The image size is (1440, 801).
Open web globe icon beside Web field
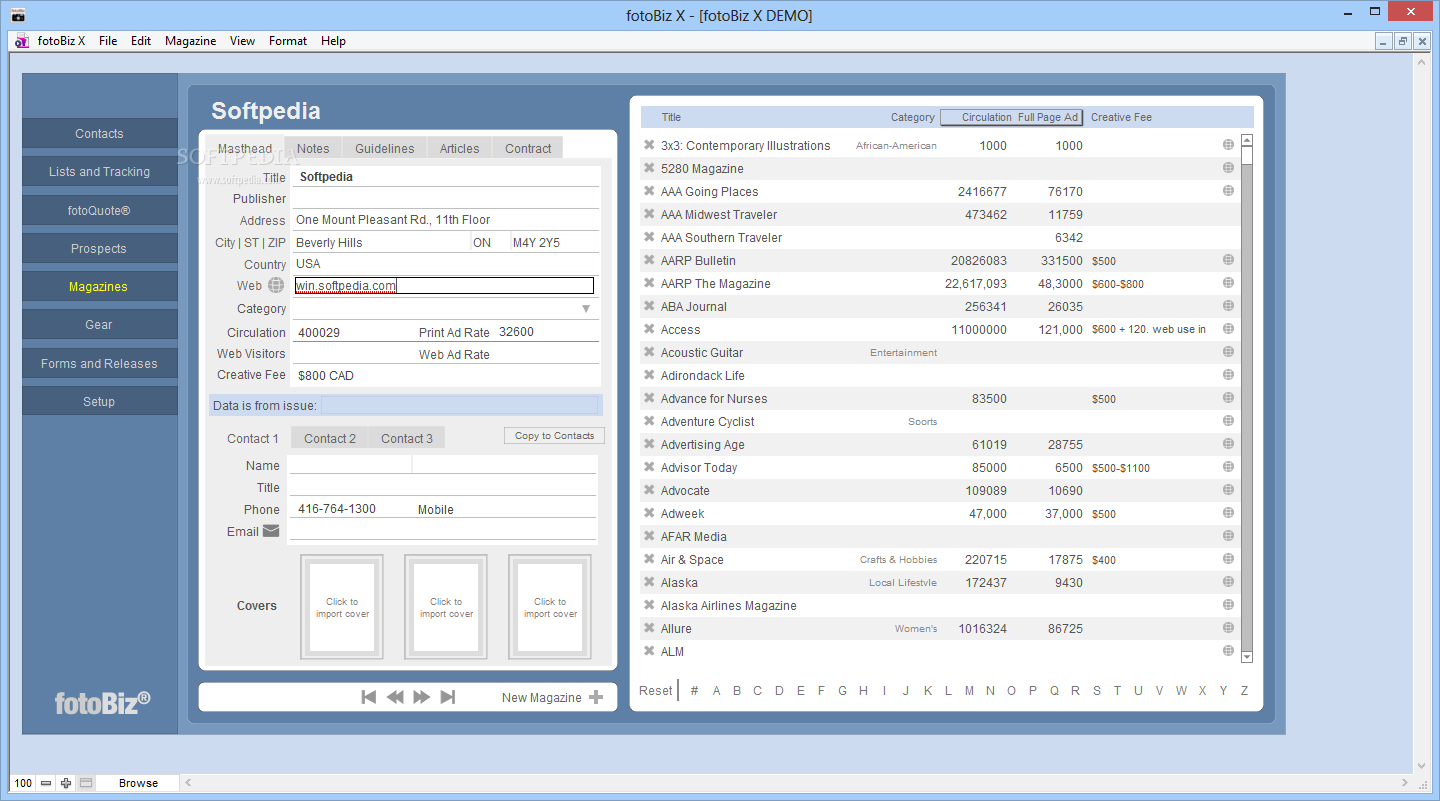[276, 286]
